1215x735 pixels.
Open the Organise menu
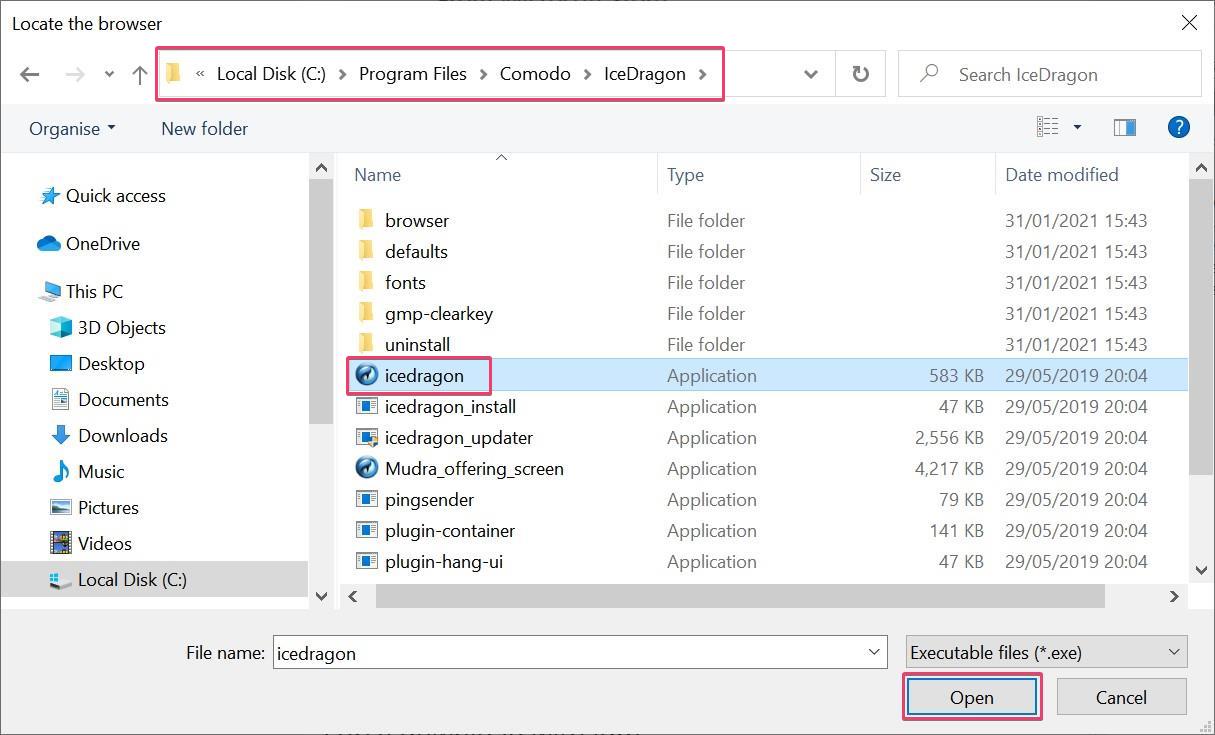72,128
